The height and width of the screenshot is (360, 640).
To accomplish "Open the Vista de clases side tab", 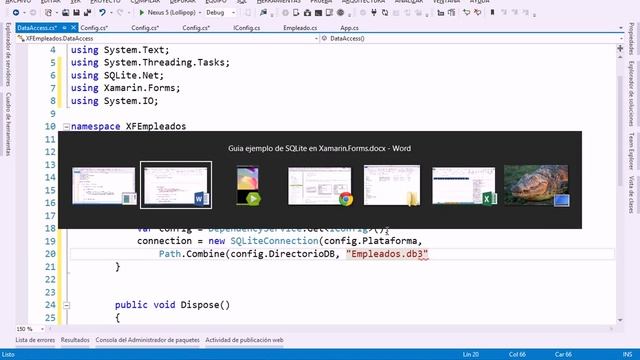I will (x=631, y=195).
